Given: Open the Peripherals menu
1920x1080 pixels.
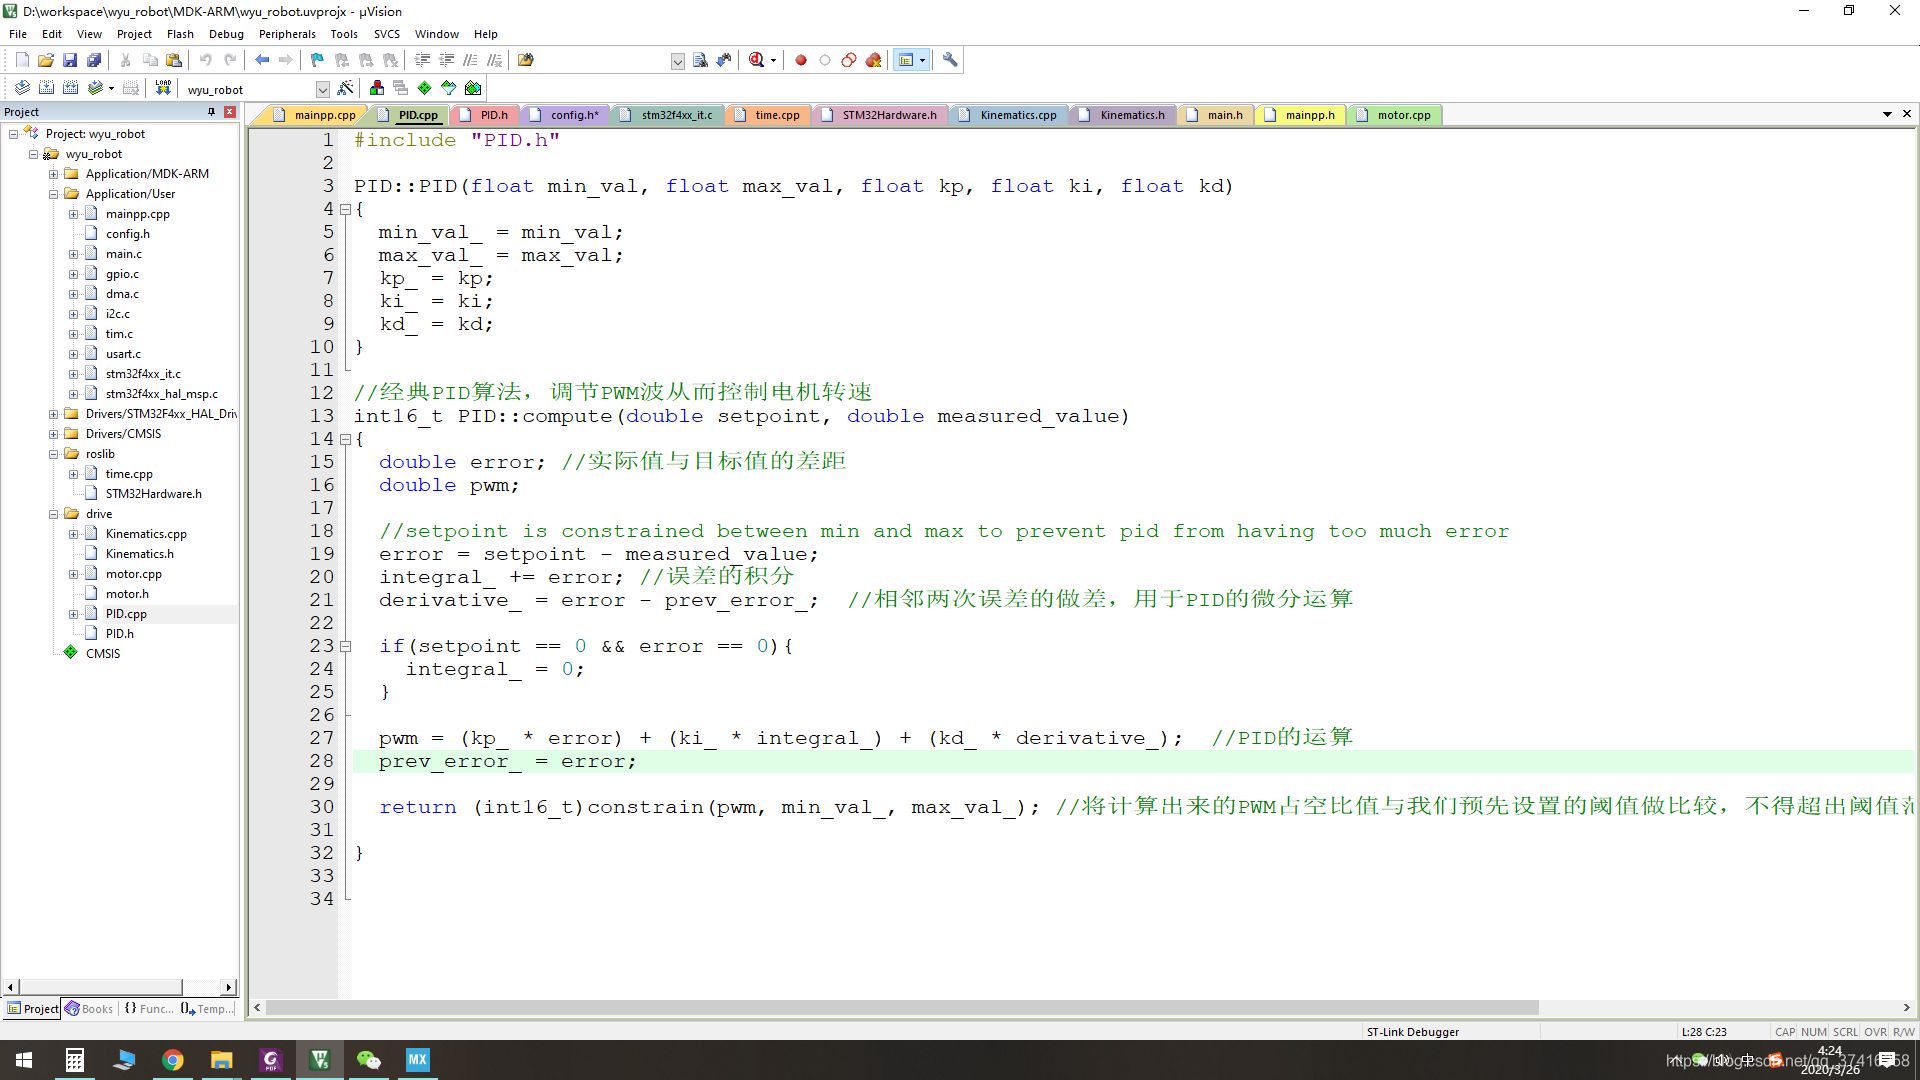Looking at the screenshot, I should (x=287, y=34).
